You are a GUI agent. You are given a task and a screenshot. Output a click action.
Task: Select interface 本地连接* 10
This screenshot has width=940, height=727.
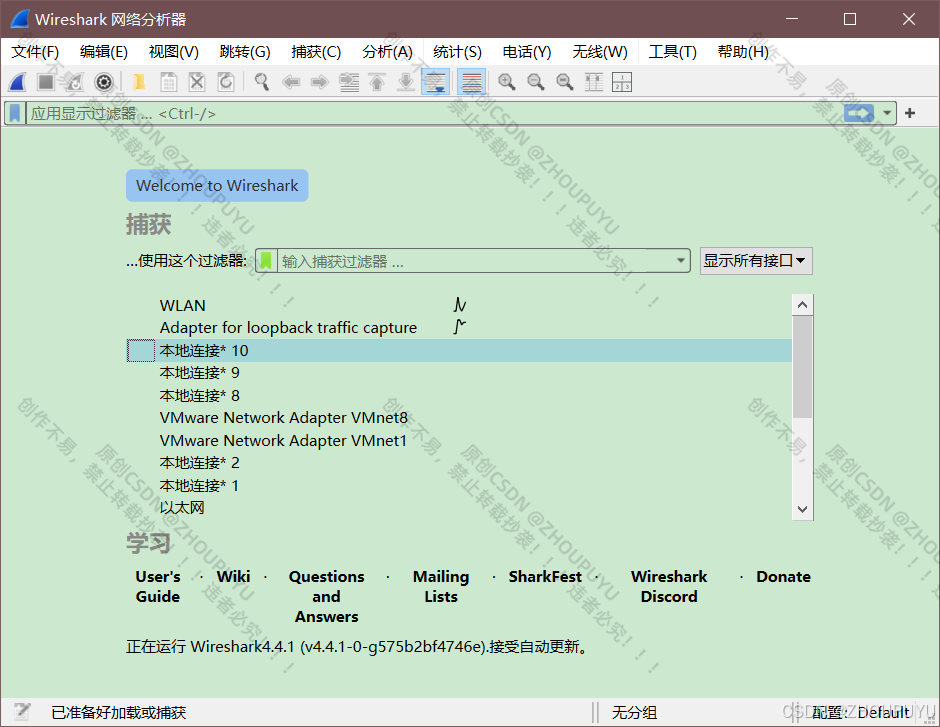pyautogui.click(x=459, y=350)
